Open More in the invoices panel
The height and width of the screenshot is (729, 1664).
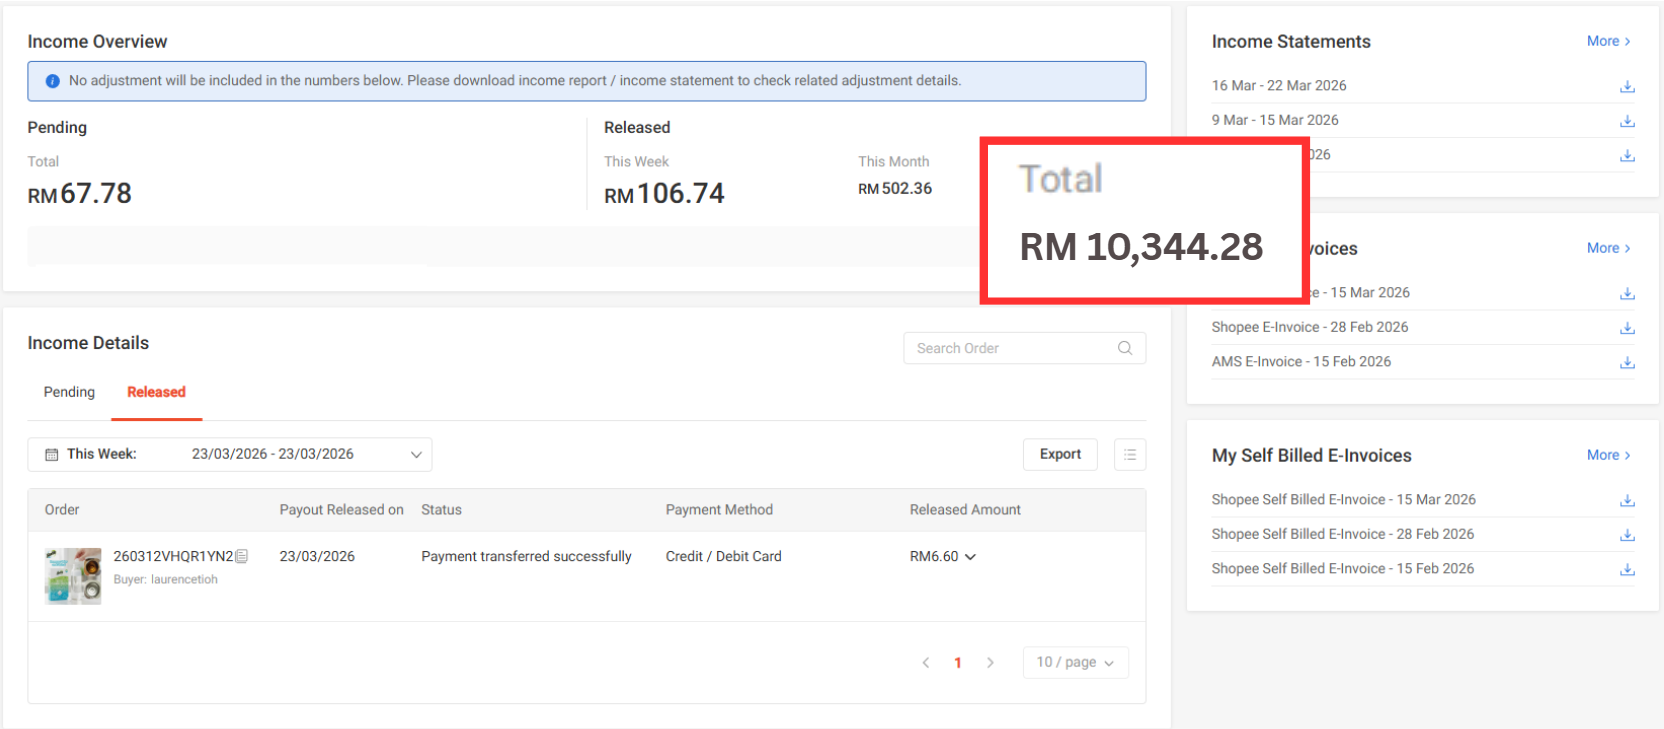click(x=1608, y=248)
